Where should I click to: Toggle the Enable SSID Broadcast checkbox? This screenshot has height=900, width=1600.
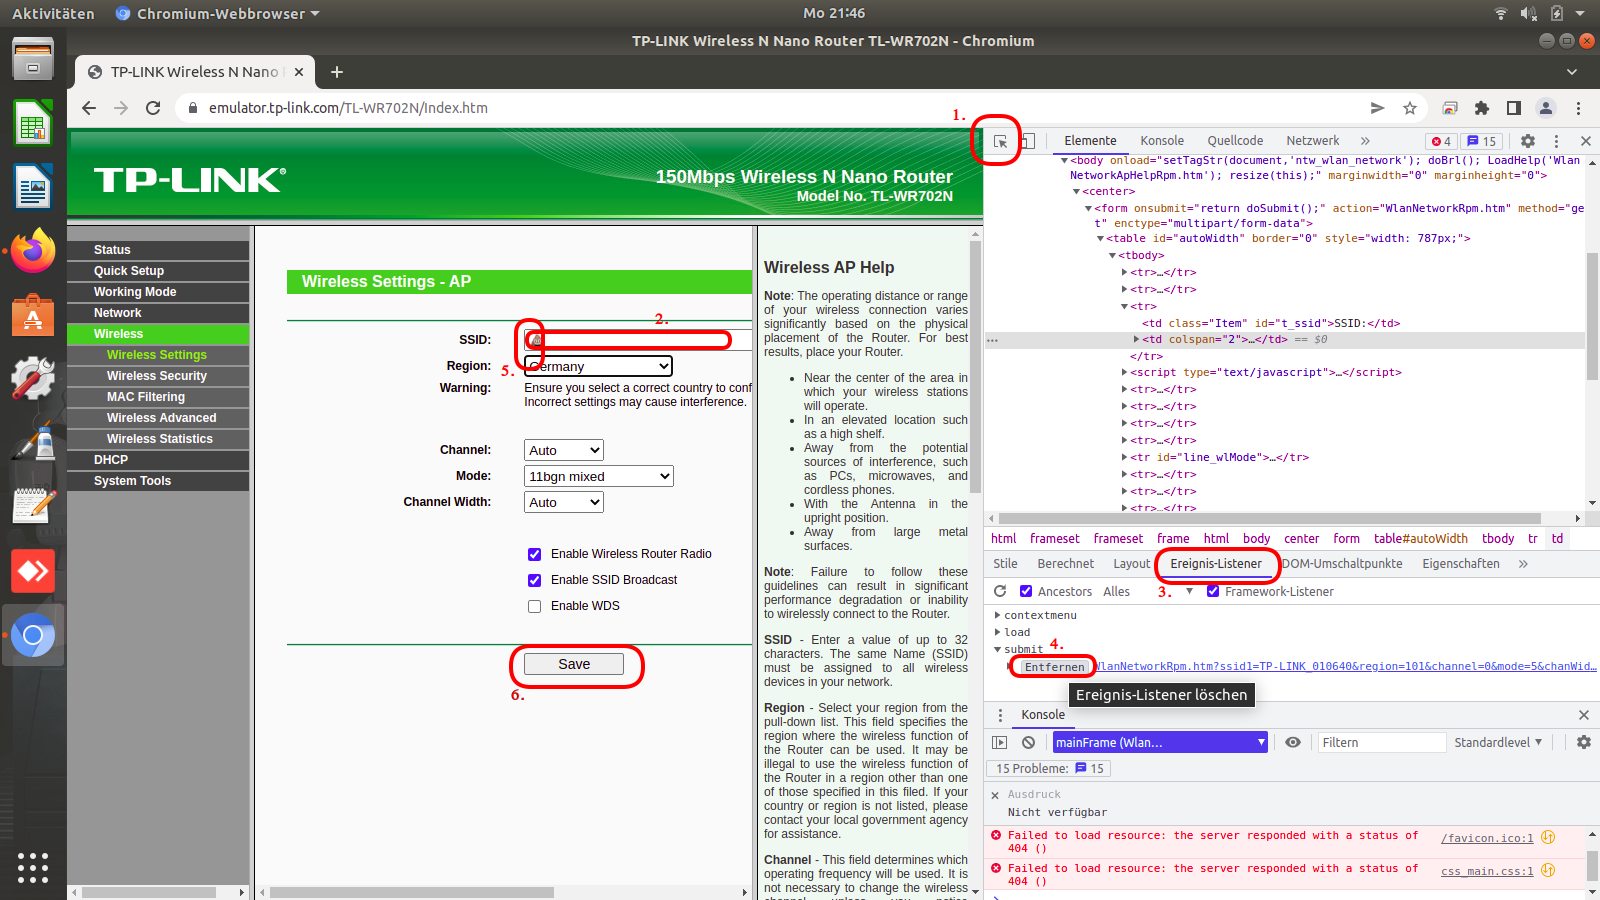coord(535,580)
